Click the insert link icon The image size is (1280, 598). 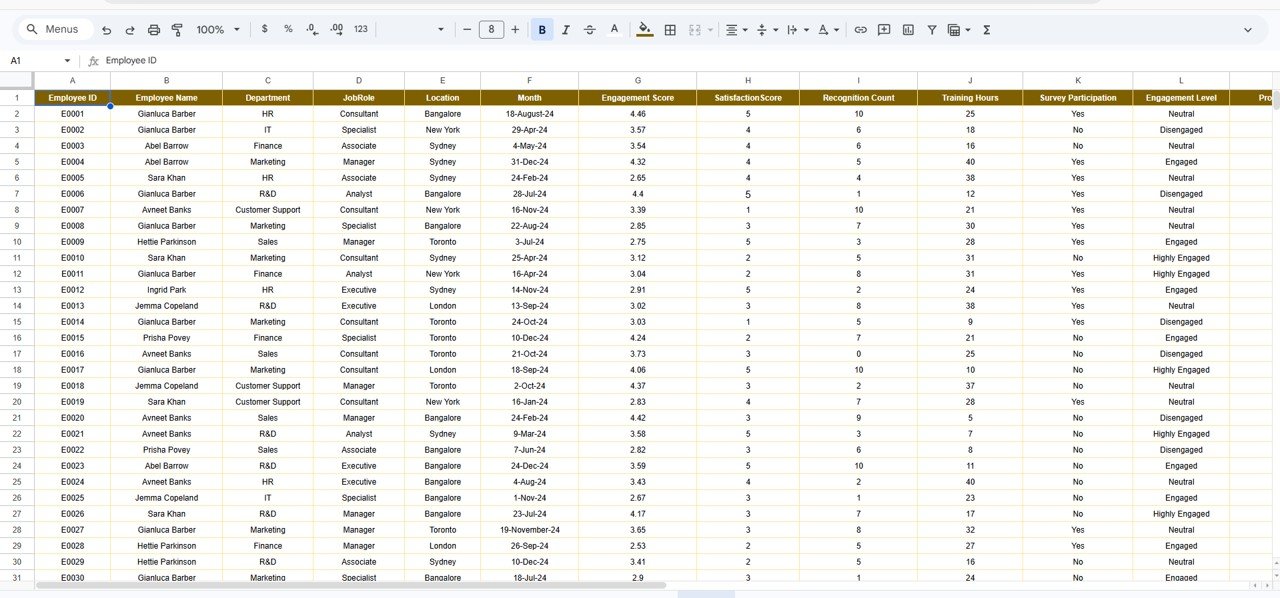[x=860, y=29]
